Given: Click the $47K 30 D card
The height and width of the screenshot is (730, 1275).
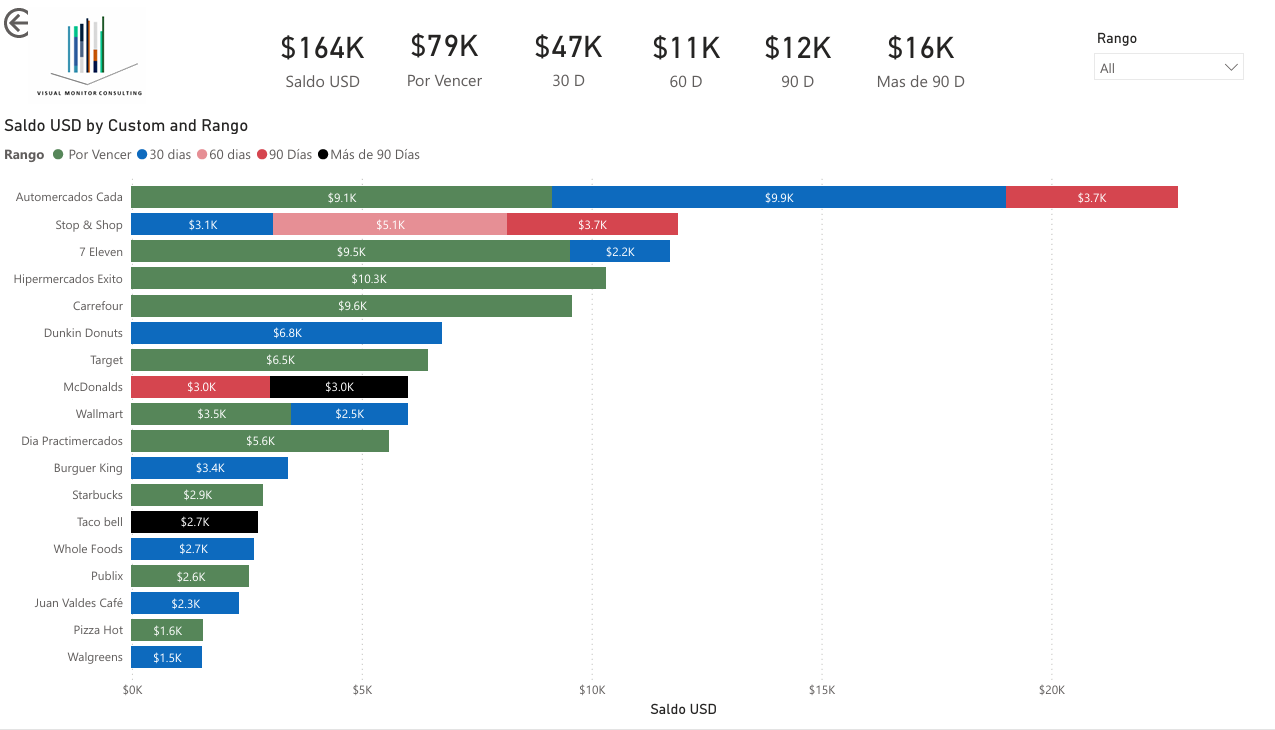Looking at the screenshot, I should click(x=568, y=61).
